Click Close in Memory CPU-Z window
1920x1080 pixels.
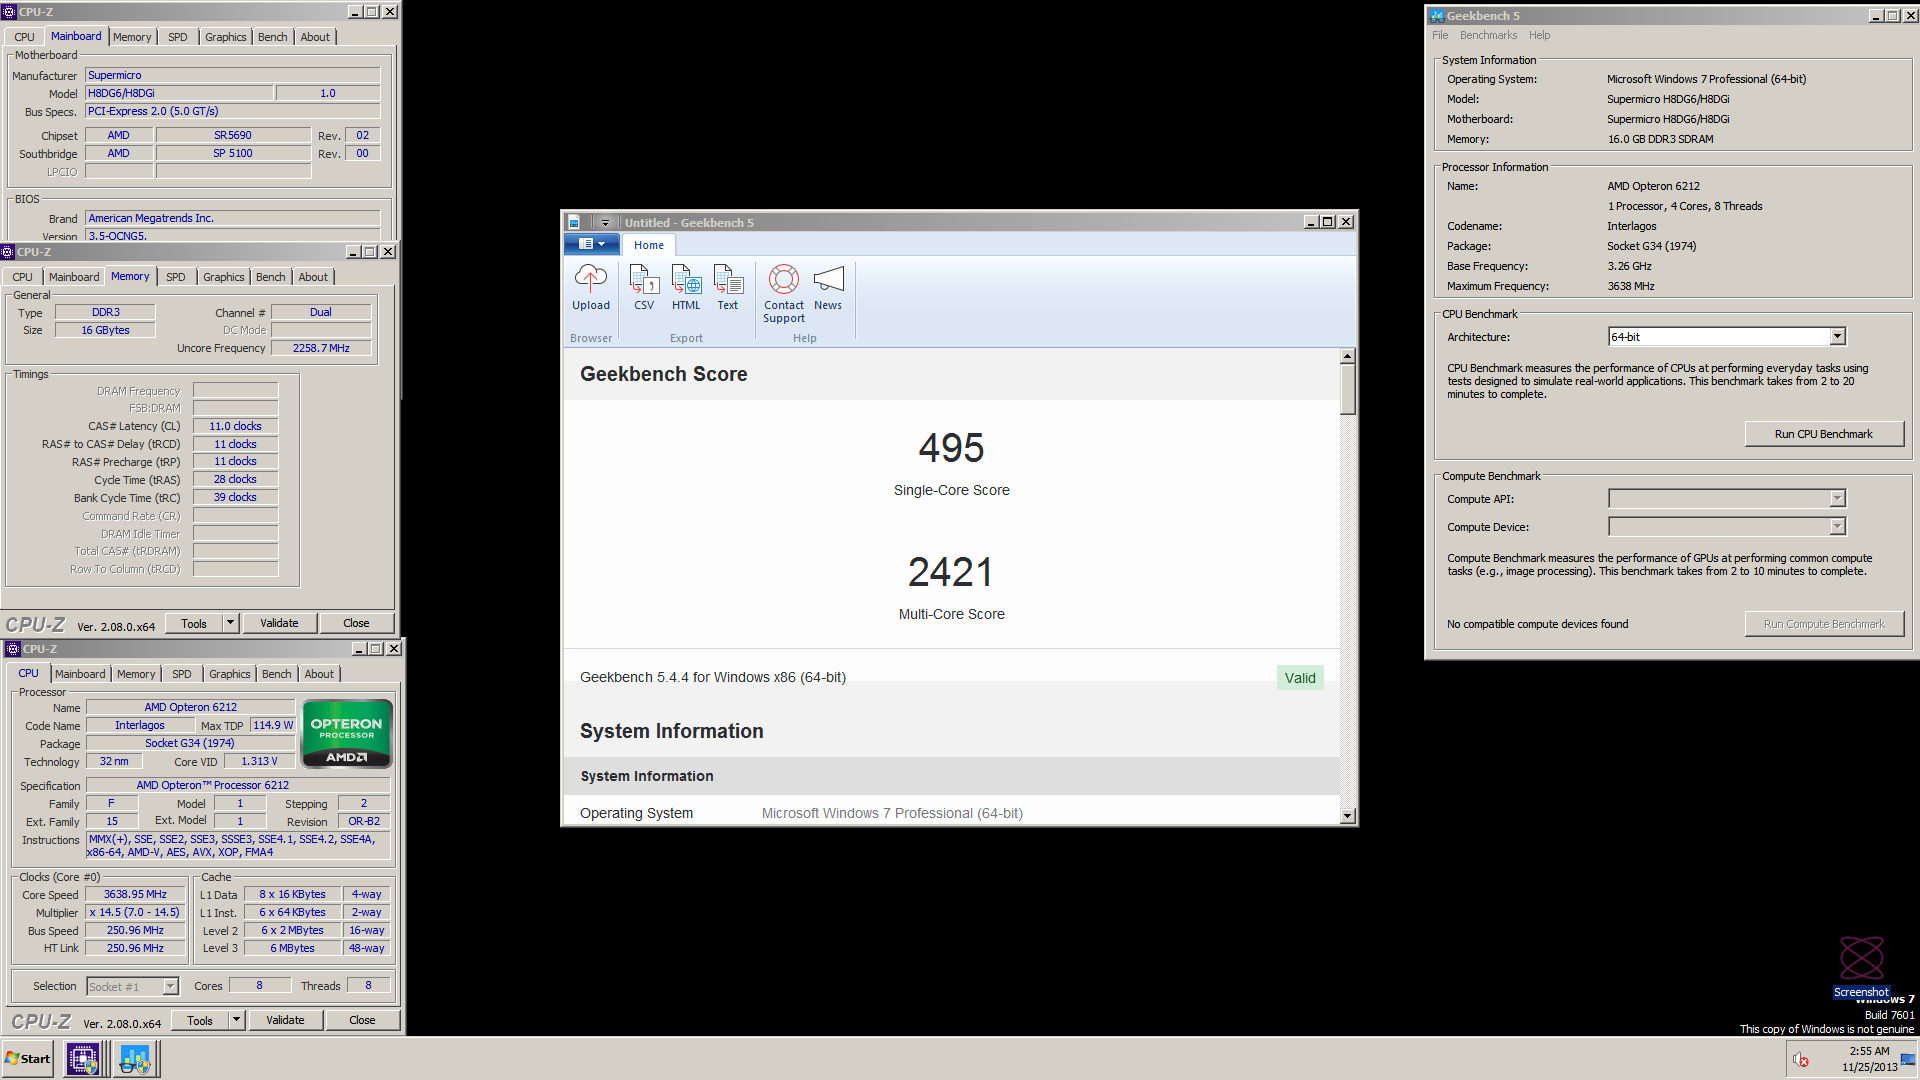pyautogui.click(x=356, y=623)
